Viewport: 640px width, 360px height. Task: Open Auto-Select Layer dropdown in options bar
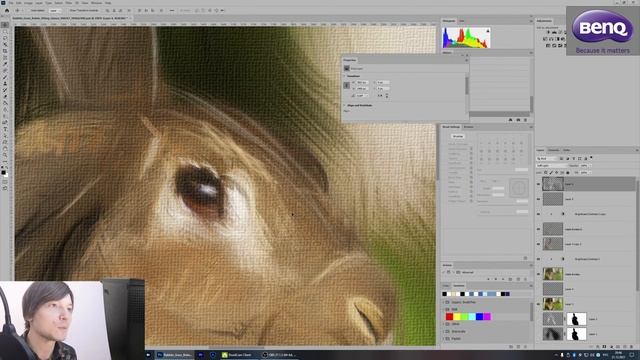[54, 11]
